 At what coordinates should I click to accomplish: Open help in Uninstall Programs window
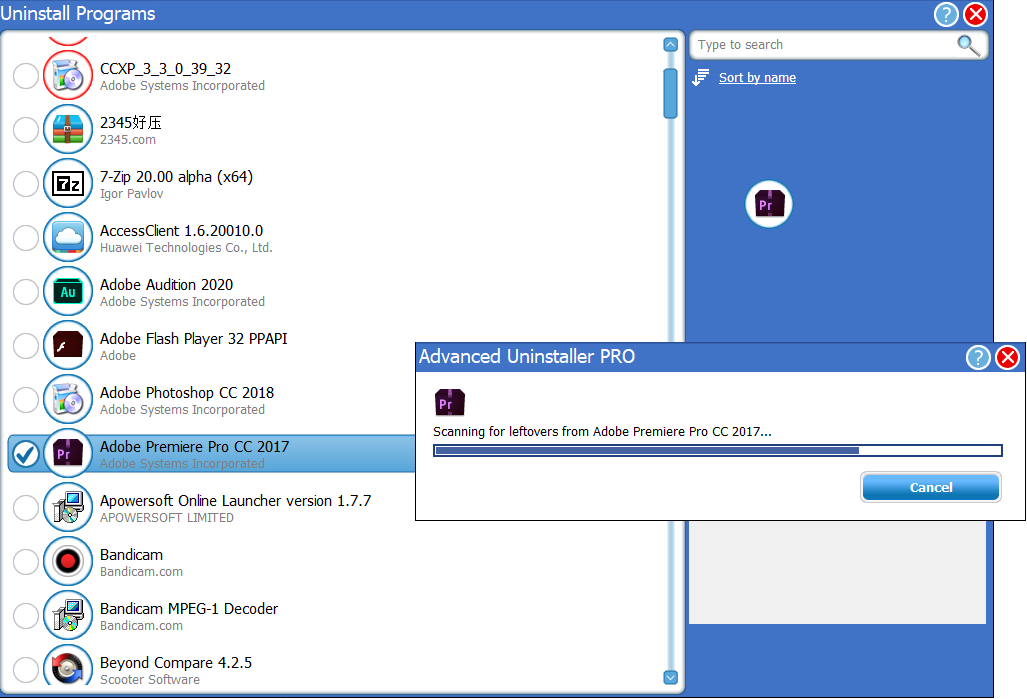(x=946, y=14)
